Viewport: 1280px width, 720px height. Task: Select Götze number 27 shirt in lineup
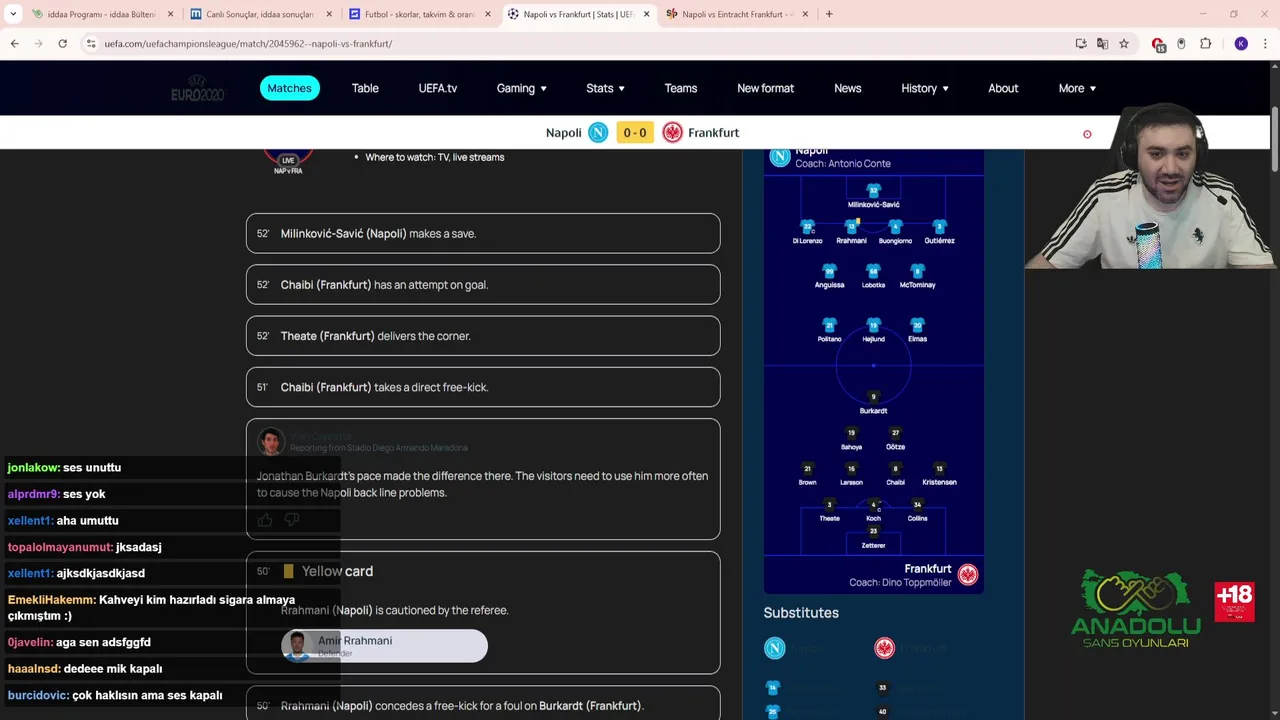(895, 433)
